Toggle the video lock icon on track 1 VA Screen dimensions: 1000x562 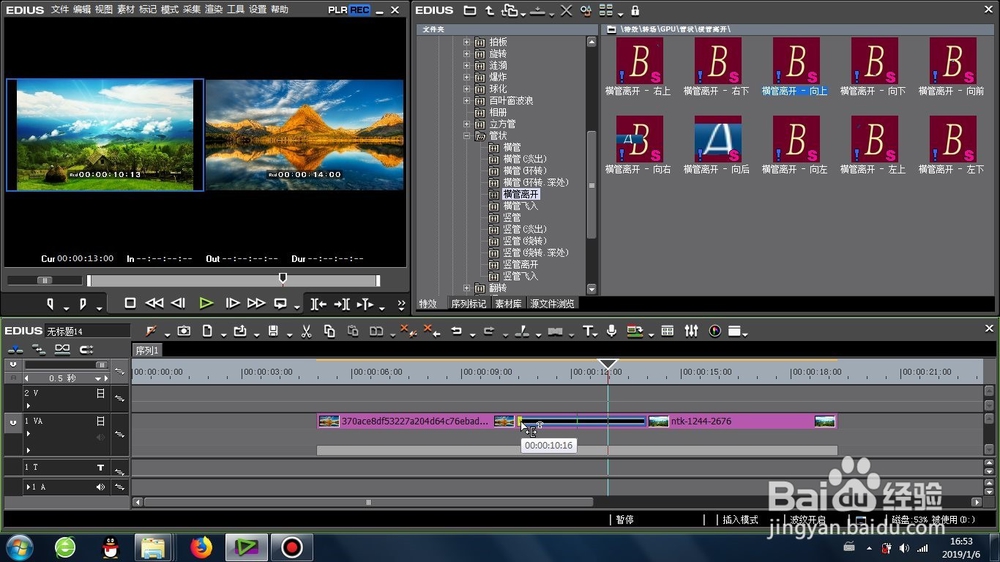[x=100, y=421]
